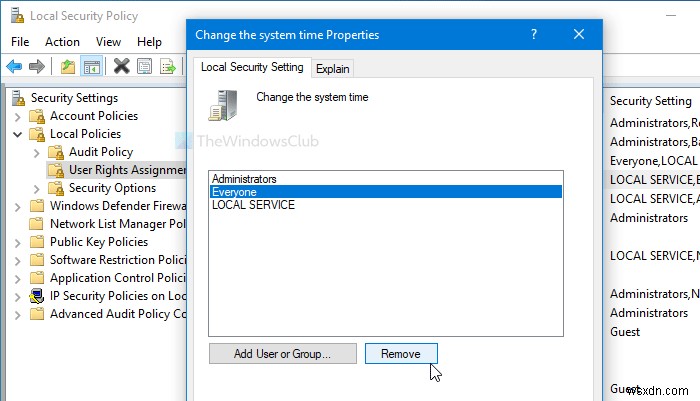Expand the IP Security Policies node
This screenshot has width=700, height=401.
coord(17,297)
